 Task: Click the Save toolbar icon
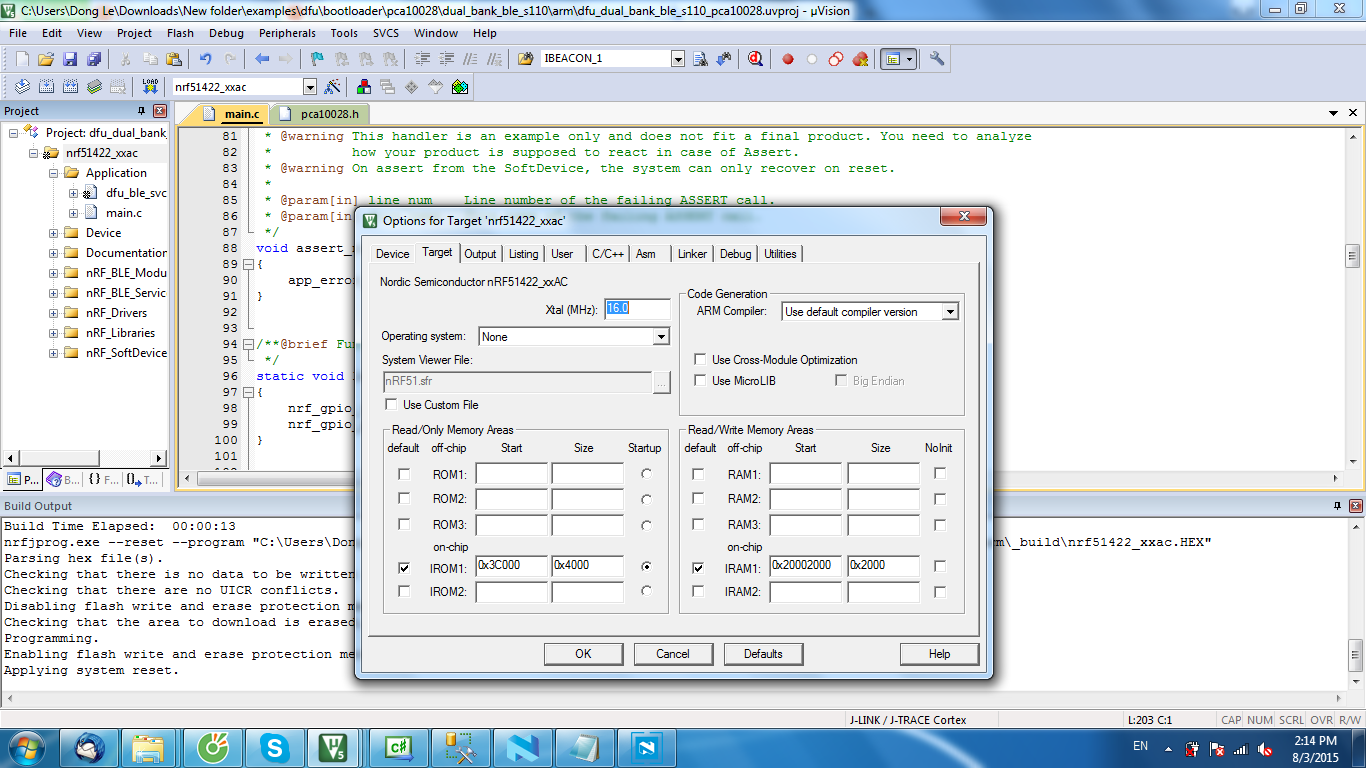pos(70,59)
